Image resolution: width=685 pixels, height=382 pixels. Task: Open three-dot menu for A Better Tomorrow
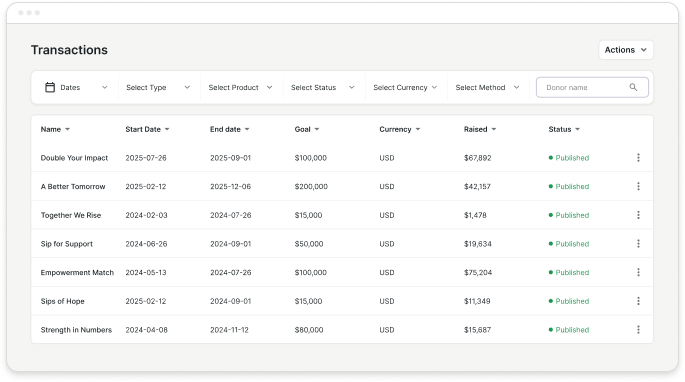point(638,187)
